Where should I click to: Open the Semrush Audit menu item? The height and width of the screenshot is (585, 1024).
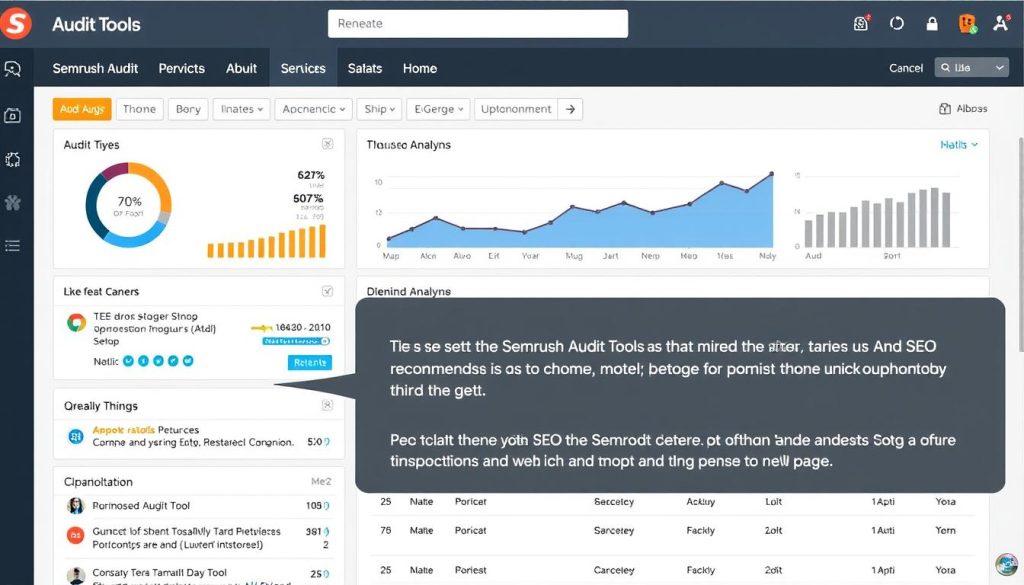coord(97,68)
